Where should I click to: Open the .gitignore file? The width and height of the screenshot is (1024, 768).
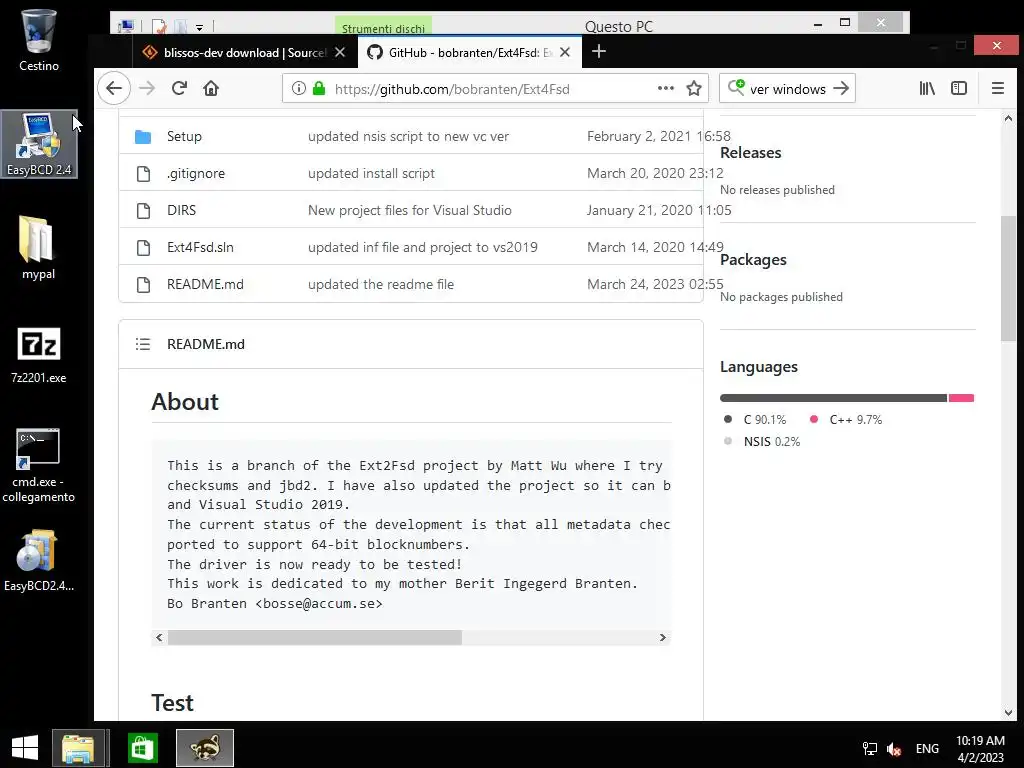[x=195, y=173]
